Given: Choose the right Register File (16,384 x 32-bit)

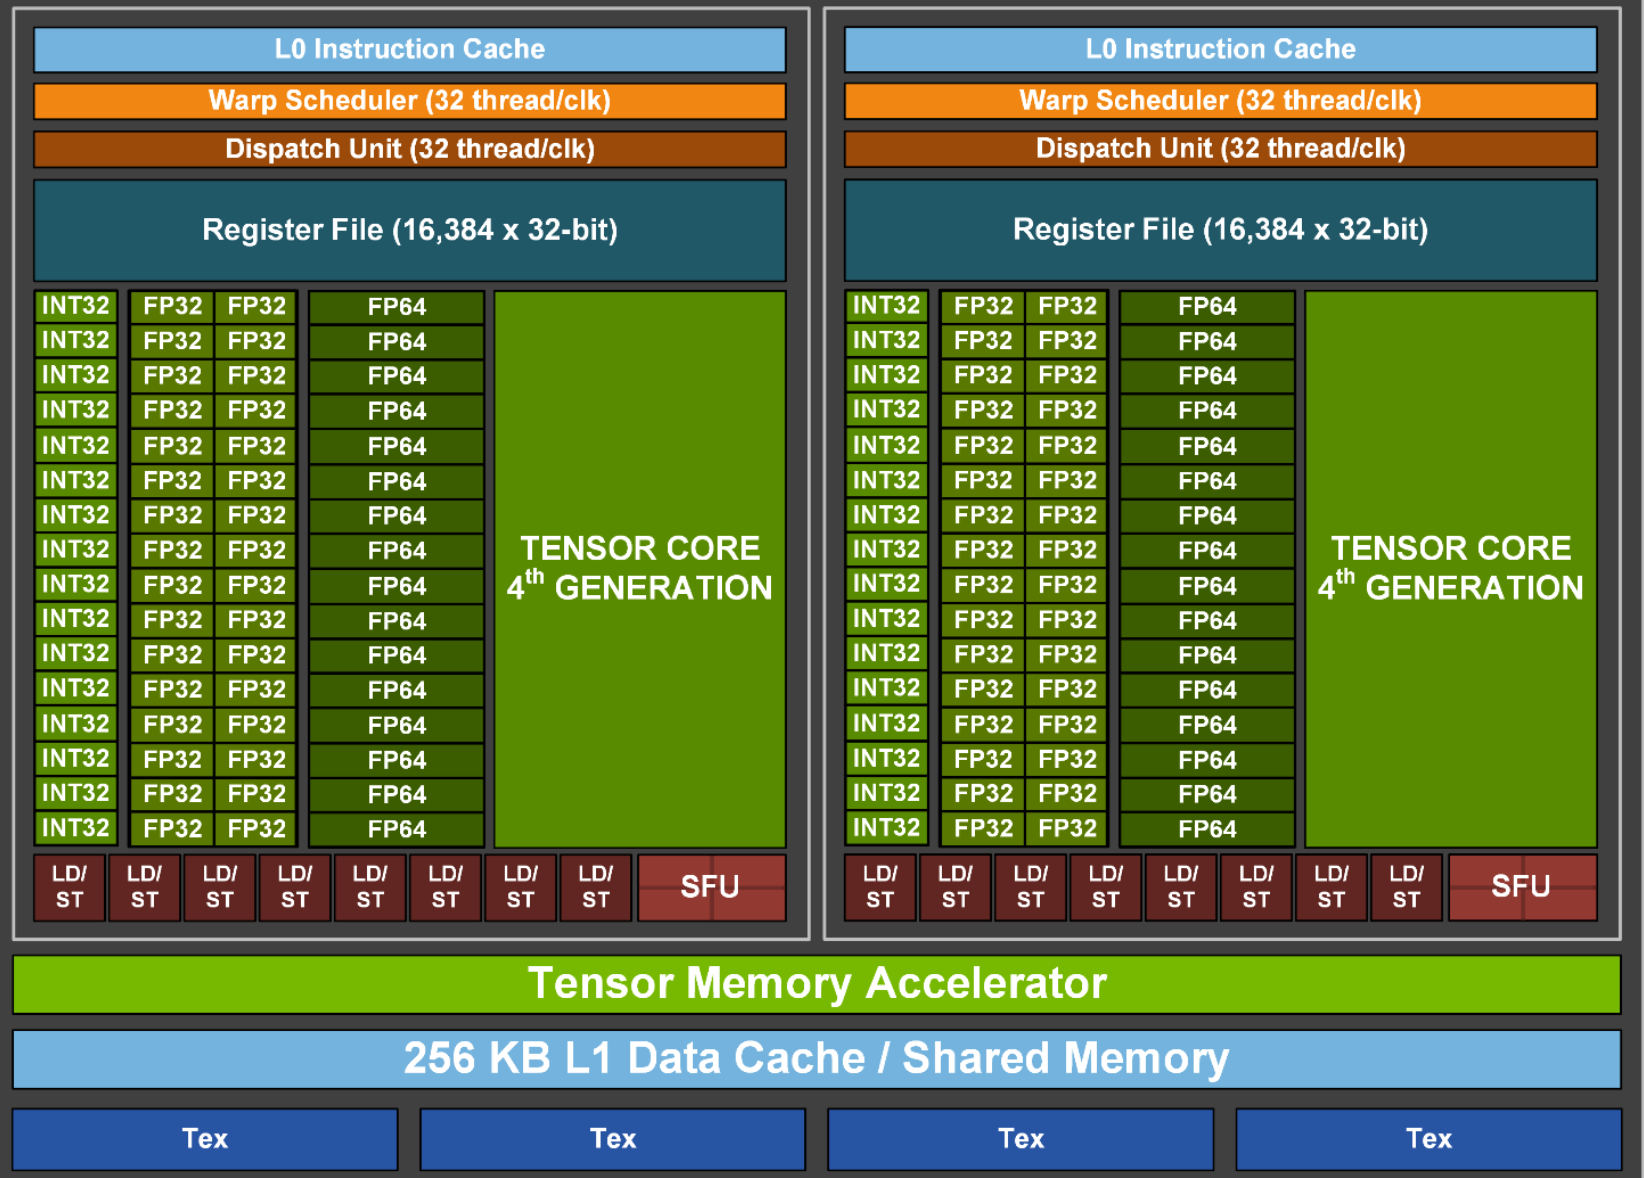Looking at the screenshot, I should tap(1220, 230).
